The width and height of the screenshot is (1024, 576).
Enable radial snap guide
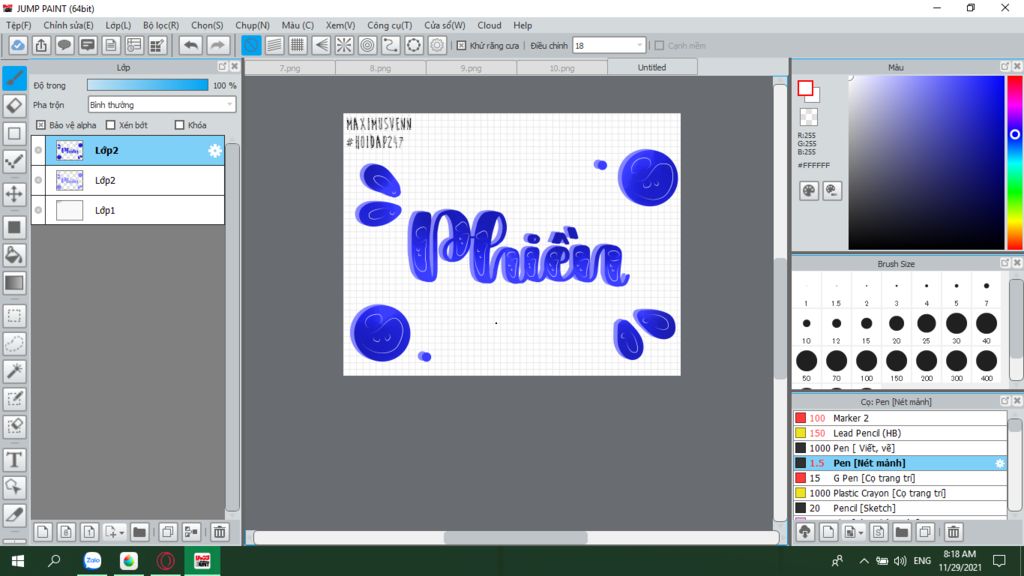tap(344, 45)
